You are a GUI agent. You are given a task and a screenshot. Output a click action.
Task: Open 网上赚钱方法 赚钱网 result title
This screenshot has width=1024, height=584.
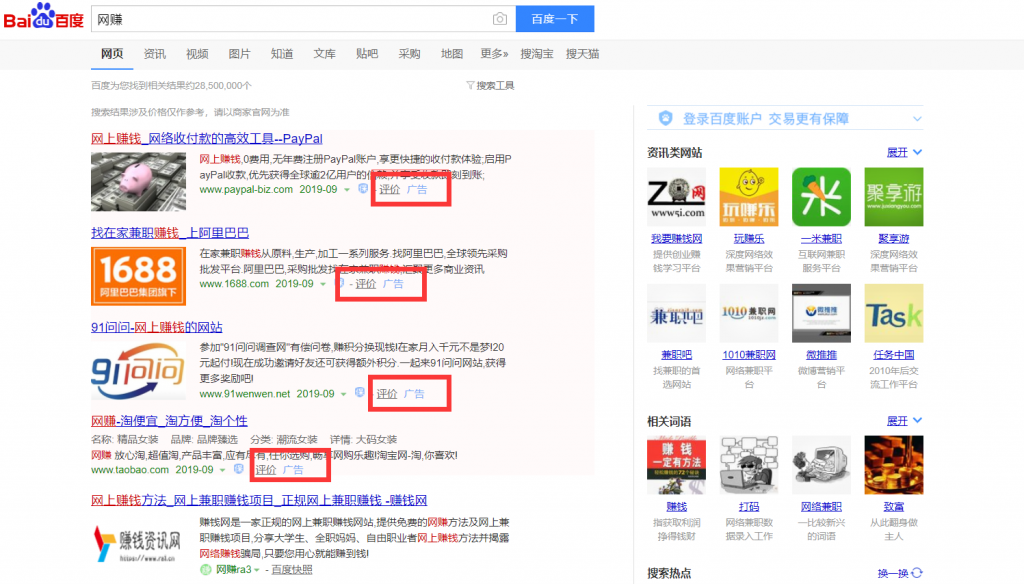[x=259, y=500]
